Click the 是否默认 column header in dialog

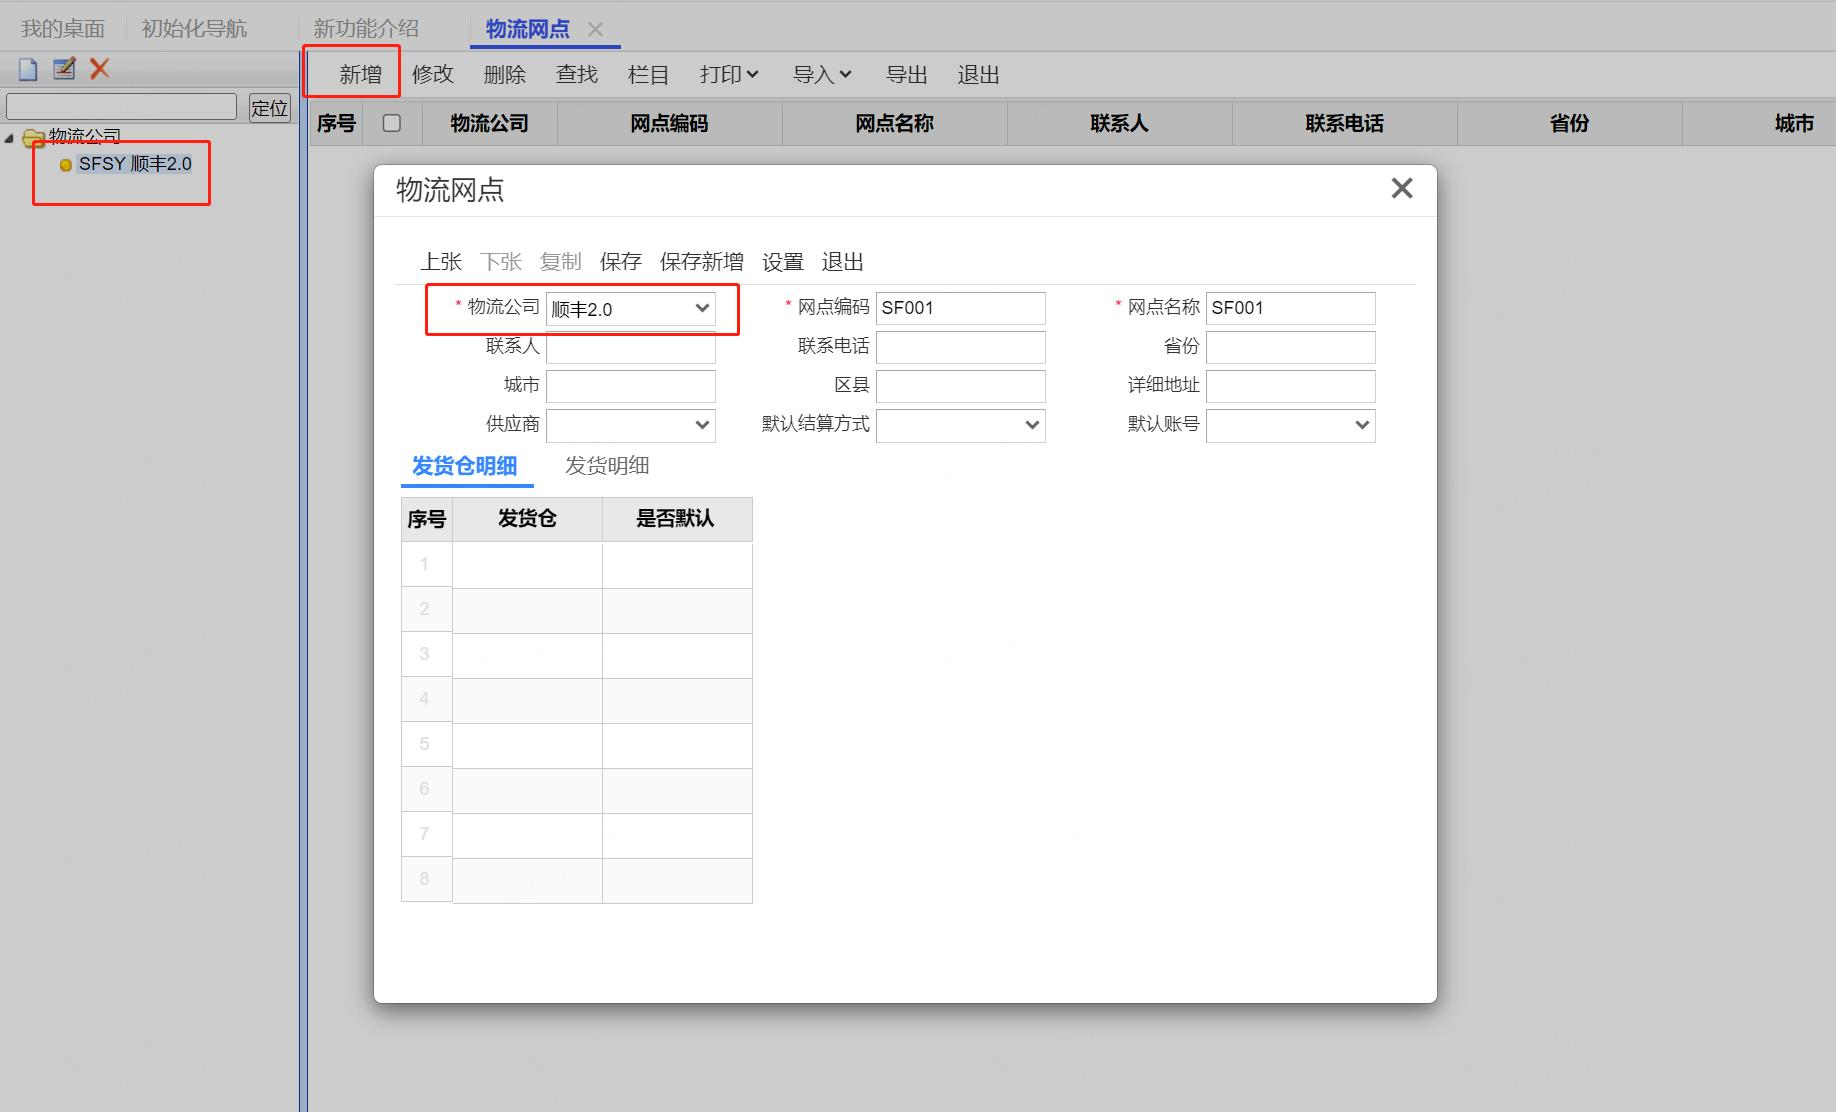[677, 519]
